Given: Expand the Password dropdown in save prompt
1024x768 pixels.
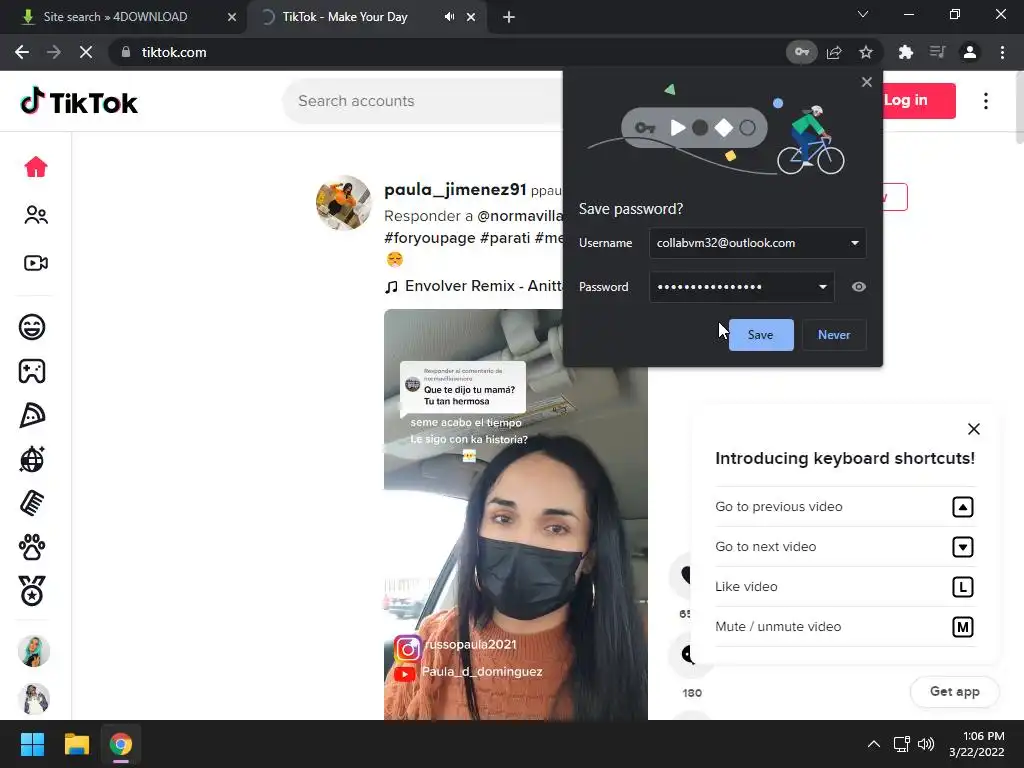Looking at the screenshot, I should tap(823, 287).
